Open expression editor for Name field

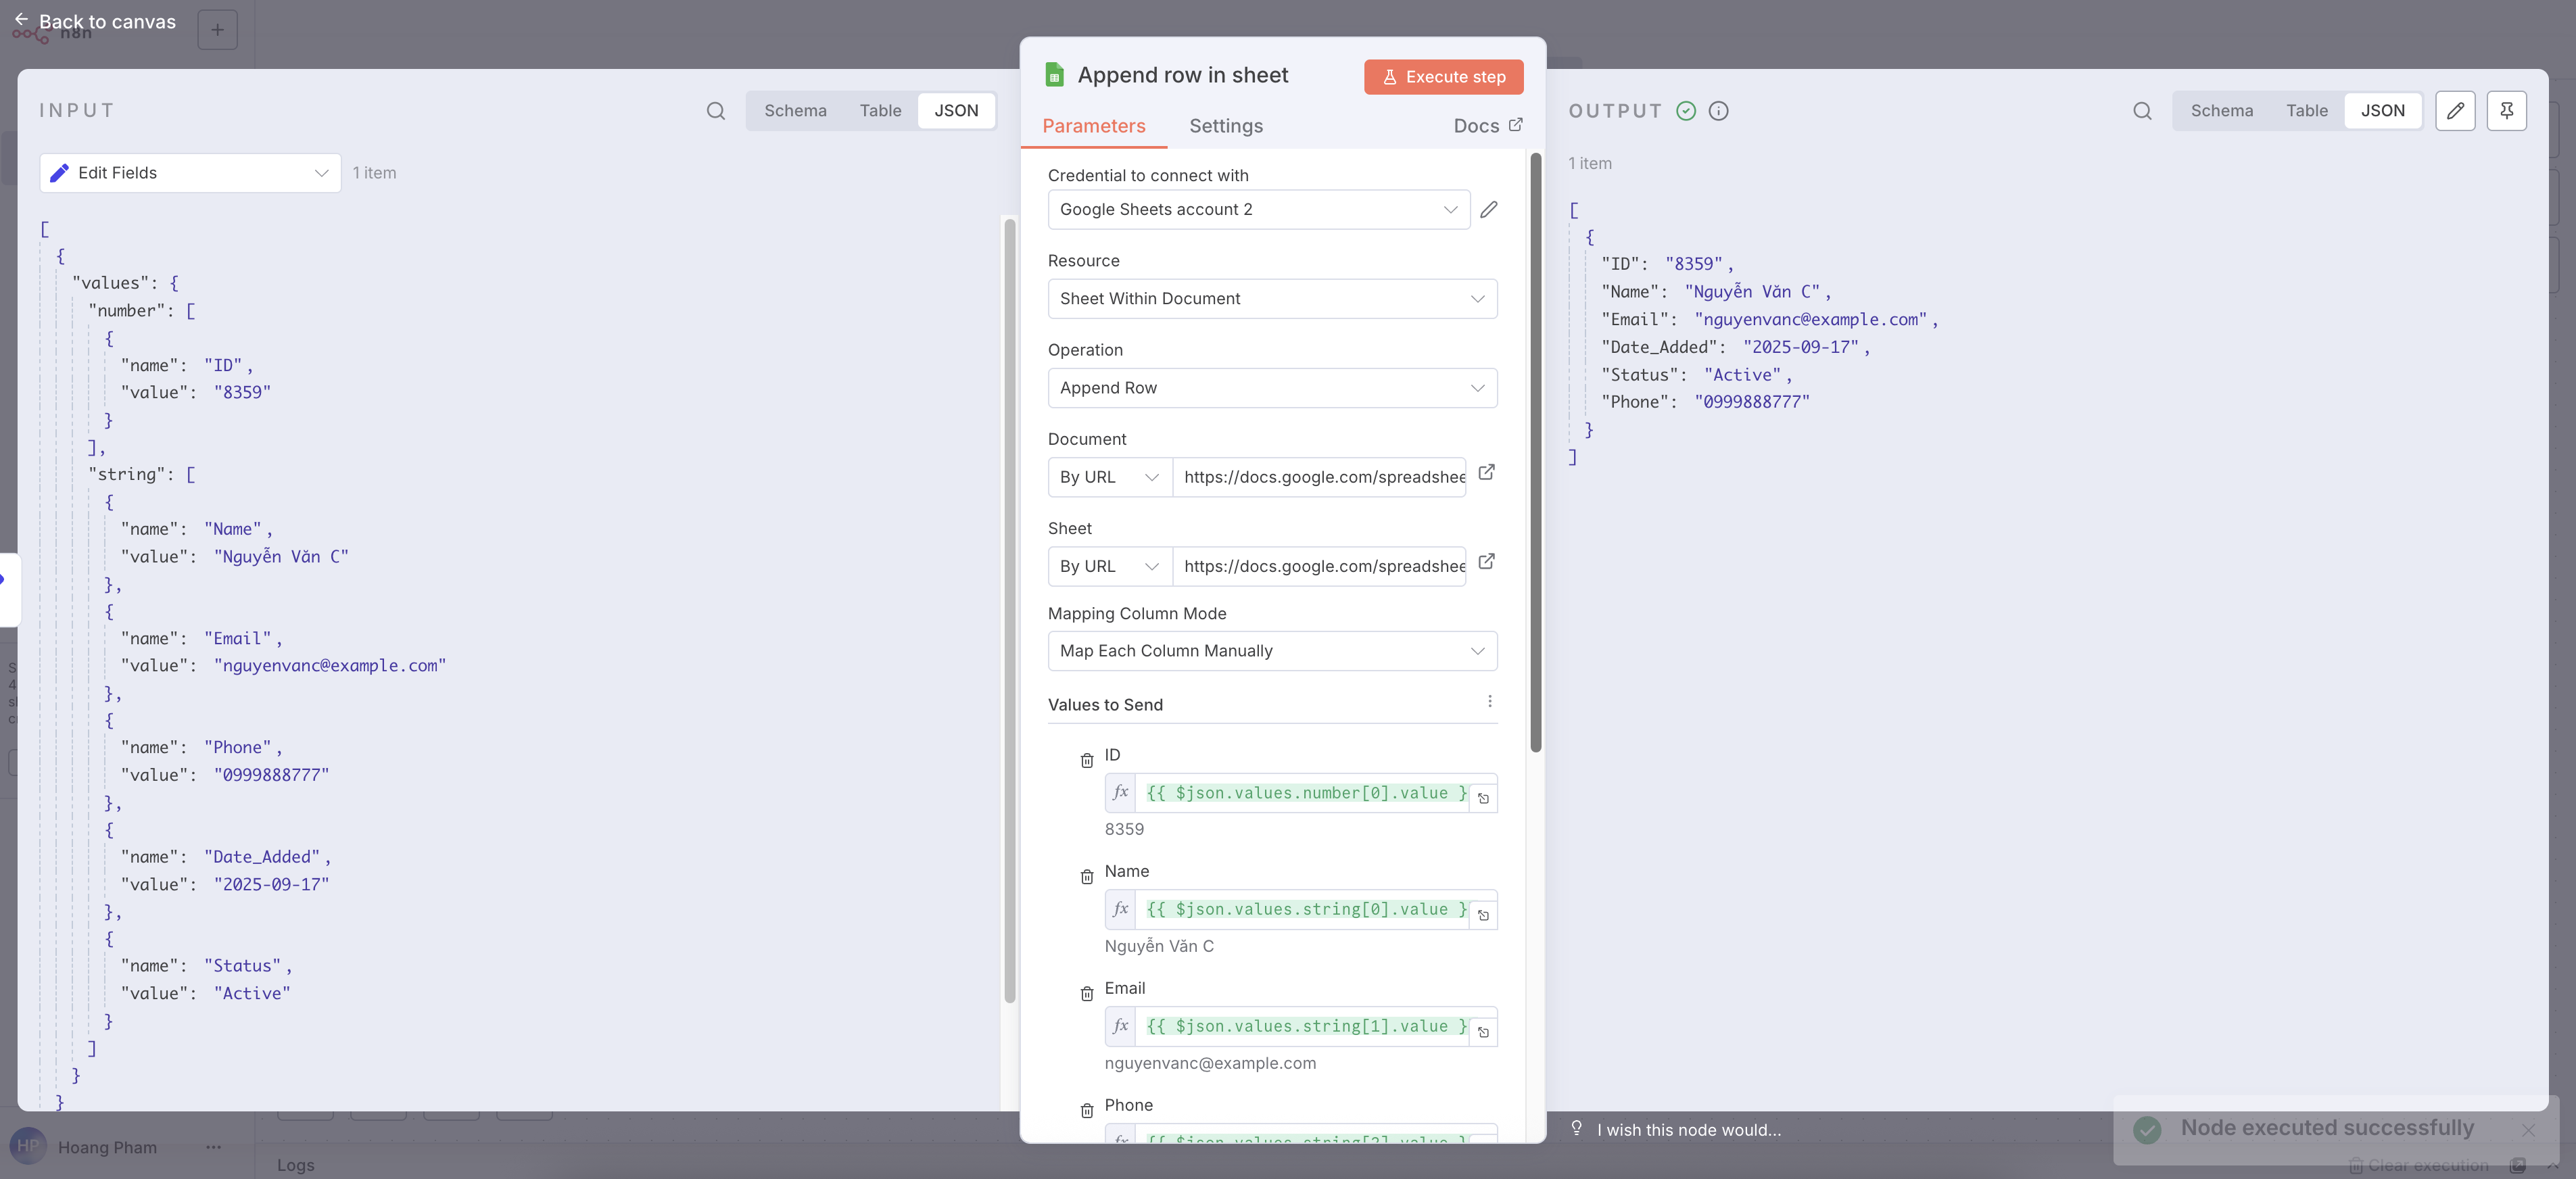1483,915
